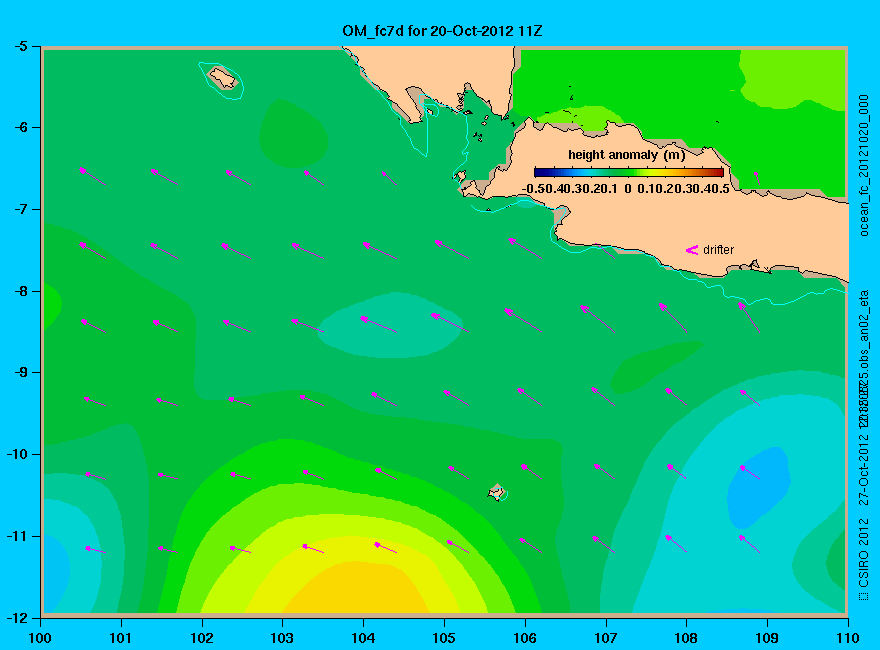This screenshot has width=880, height=650.
Task: Click the x-axis label 103
Action: click(282, 638)
